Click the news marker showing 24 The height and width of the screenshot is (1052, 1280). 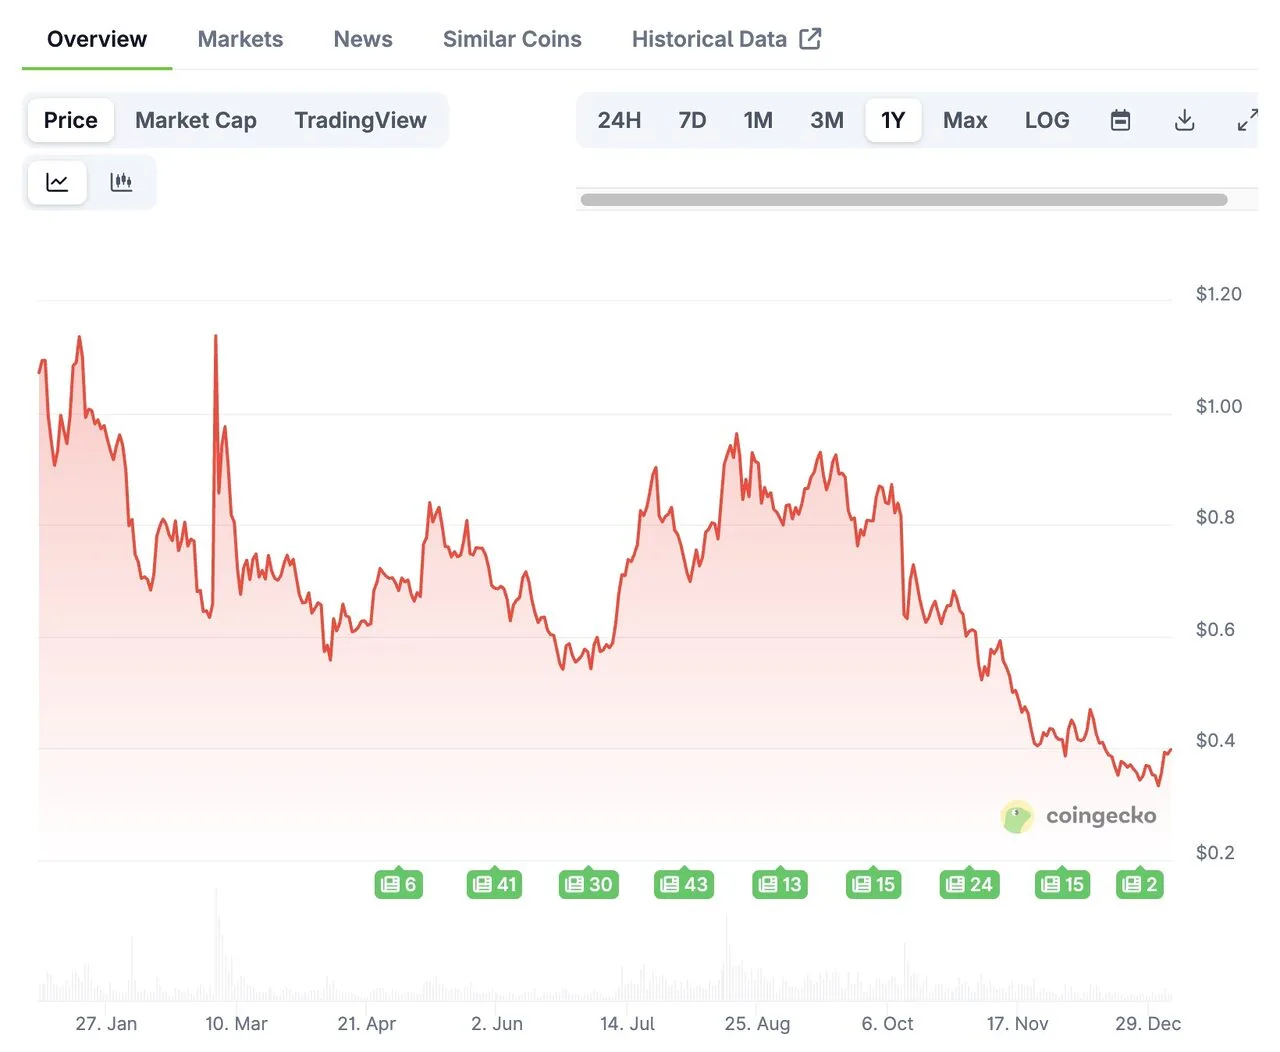(969, 884)
